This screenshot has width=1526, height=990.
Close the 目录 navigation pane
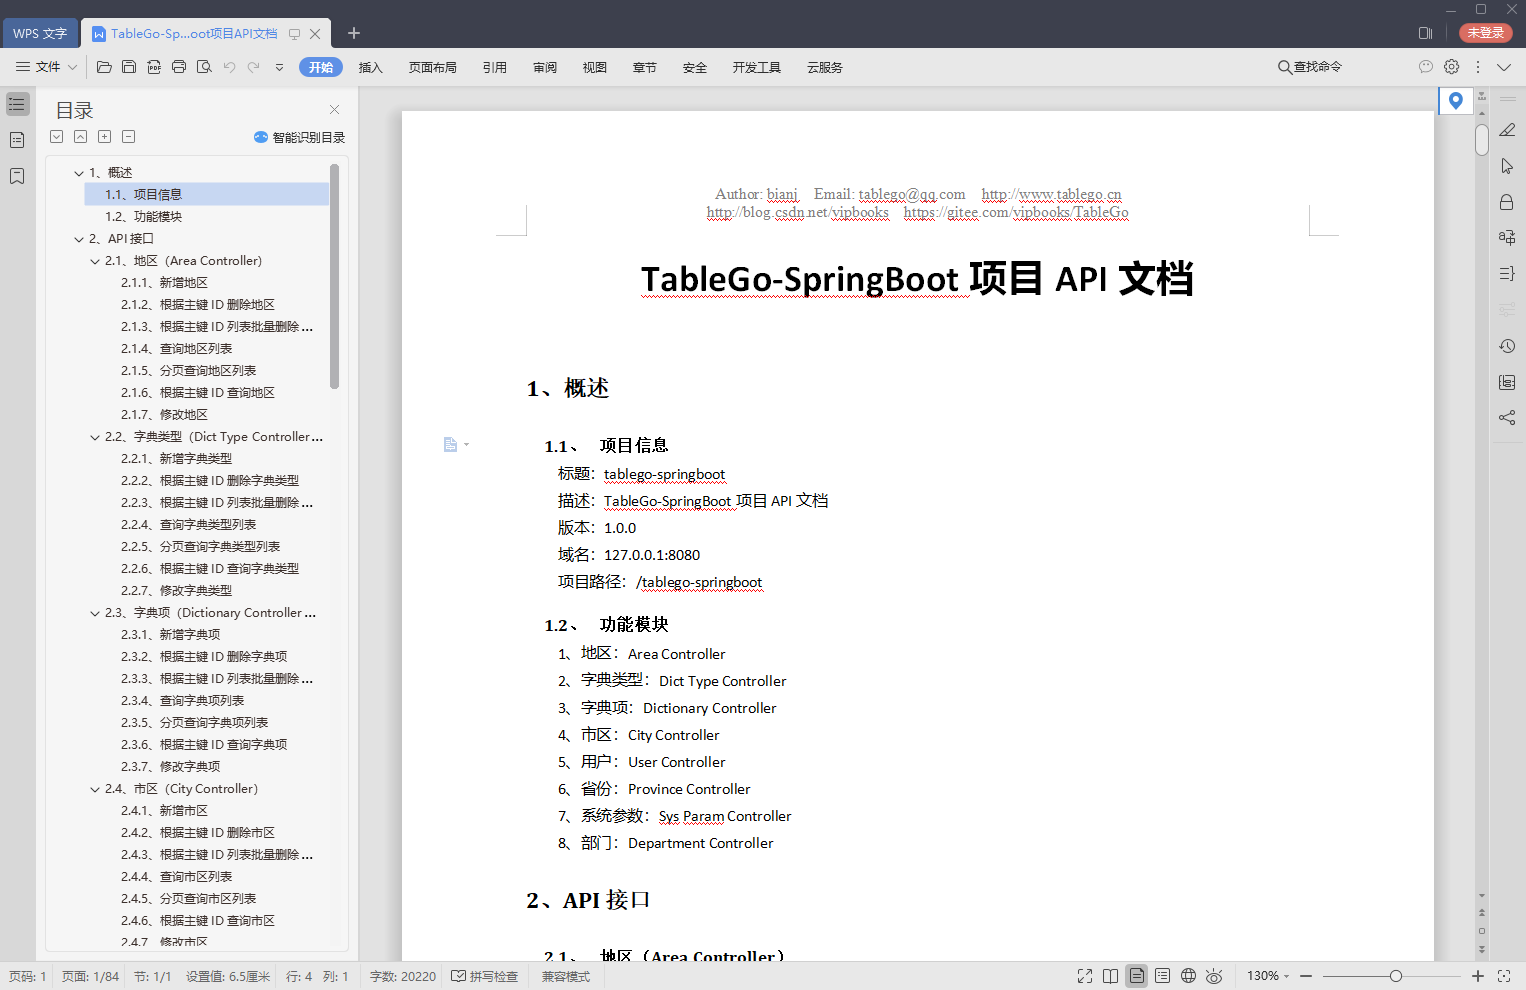click(334, 110)
